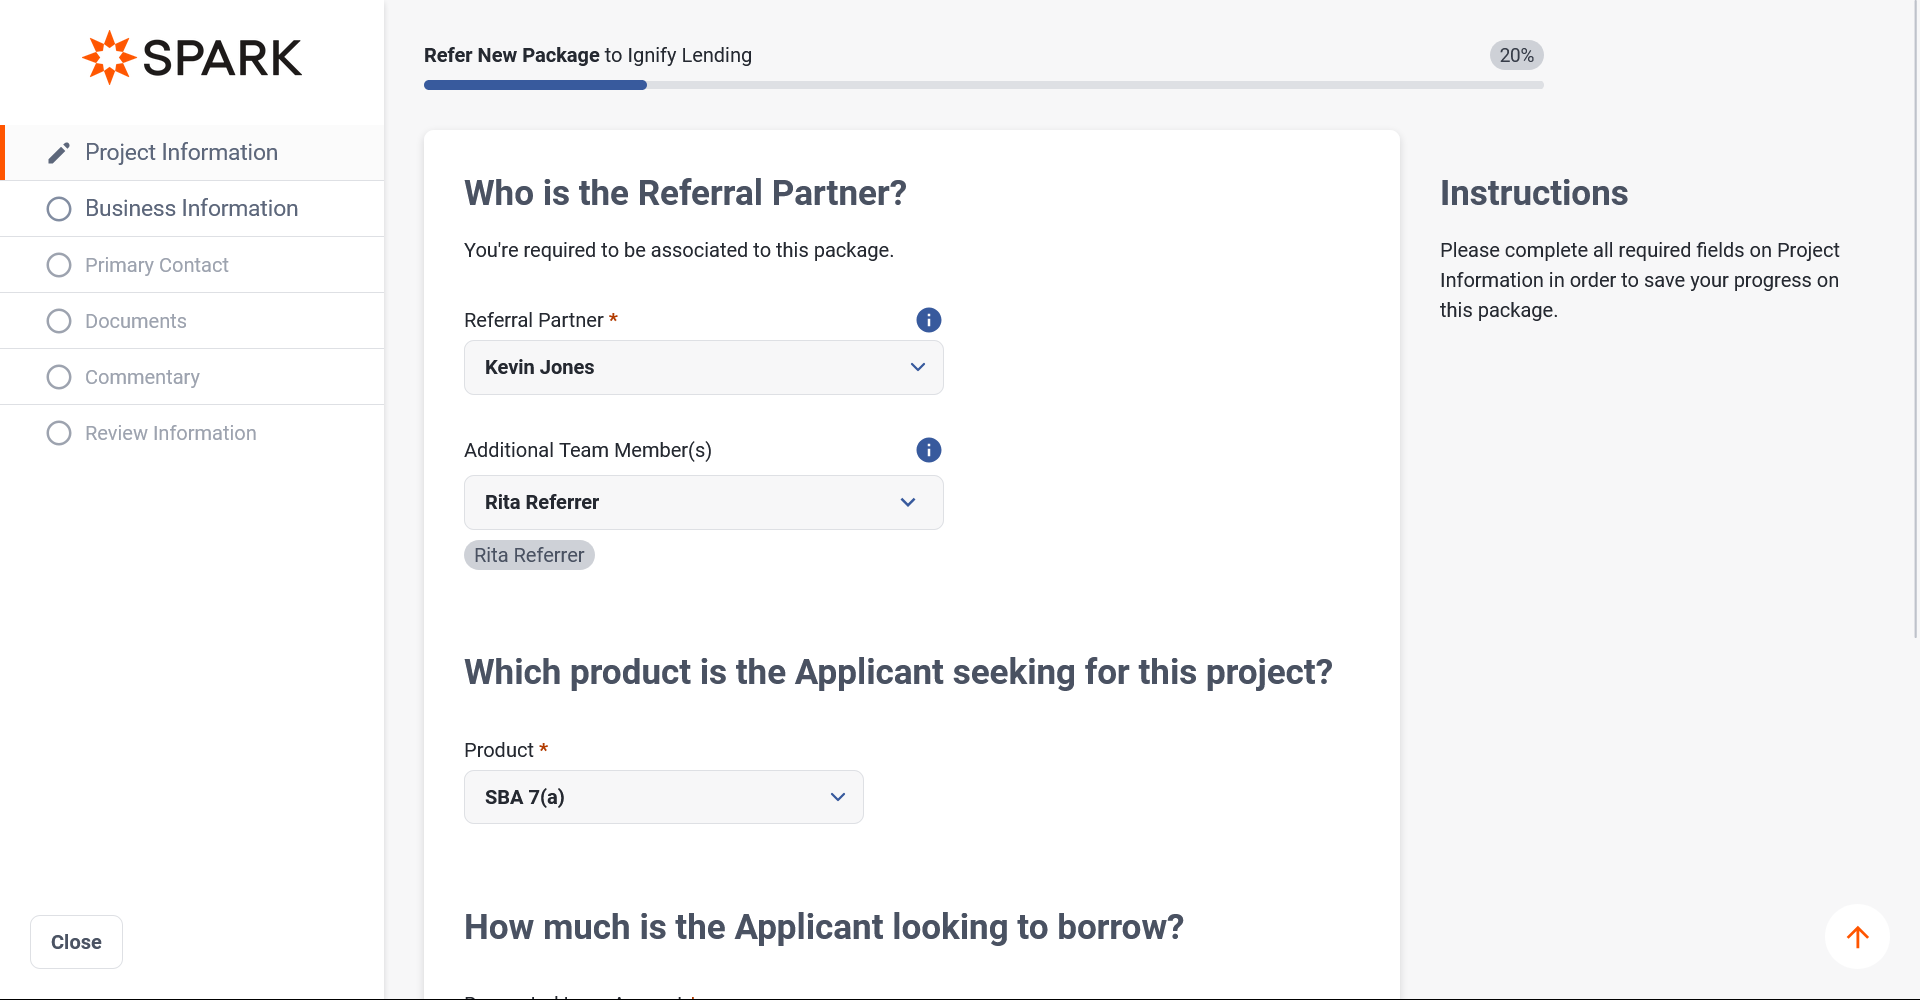Select the Commentary step circle
Image resolution: width=1920 pixels, height=1000 pixels.
point(59,377)
